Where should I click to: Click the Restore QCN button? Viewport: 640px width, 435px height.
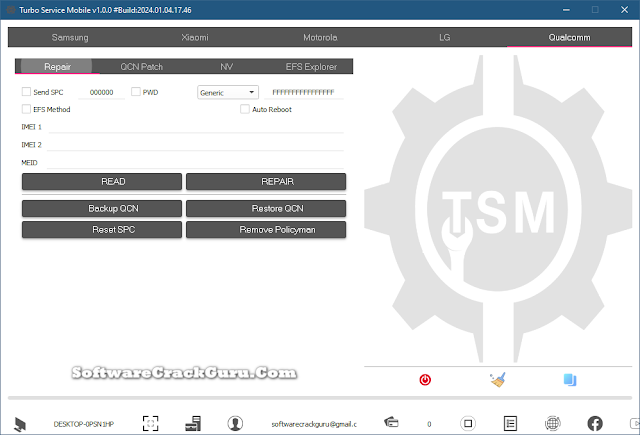[266, 209]
